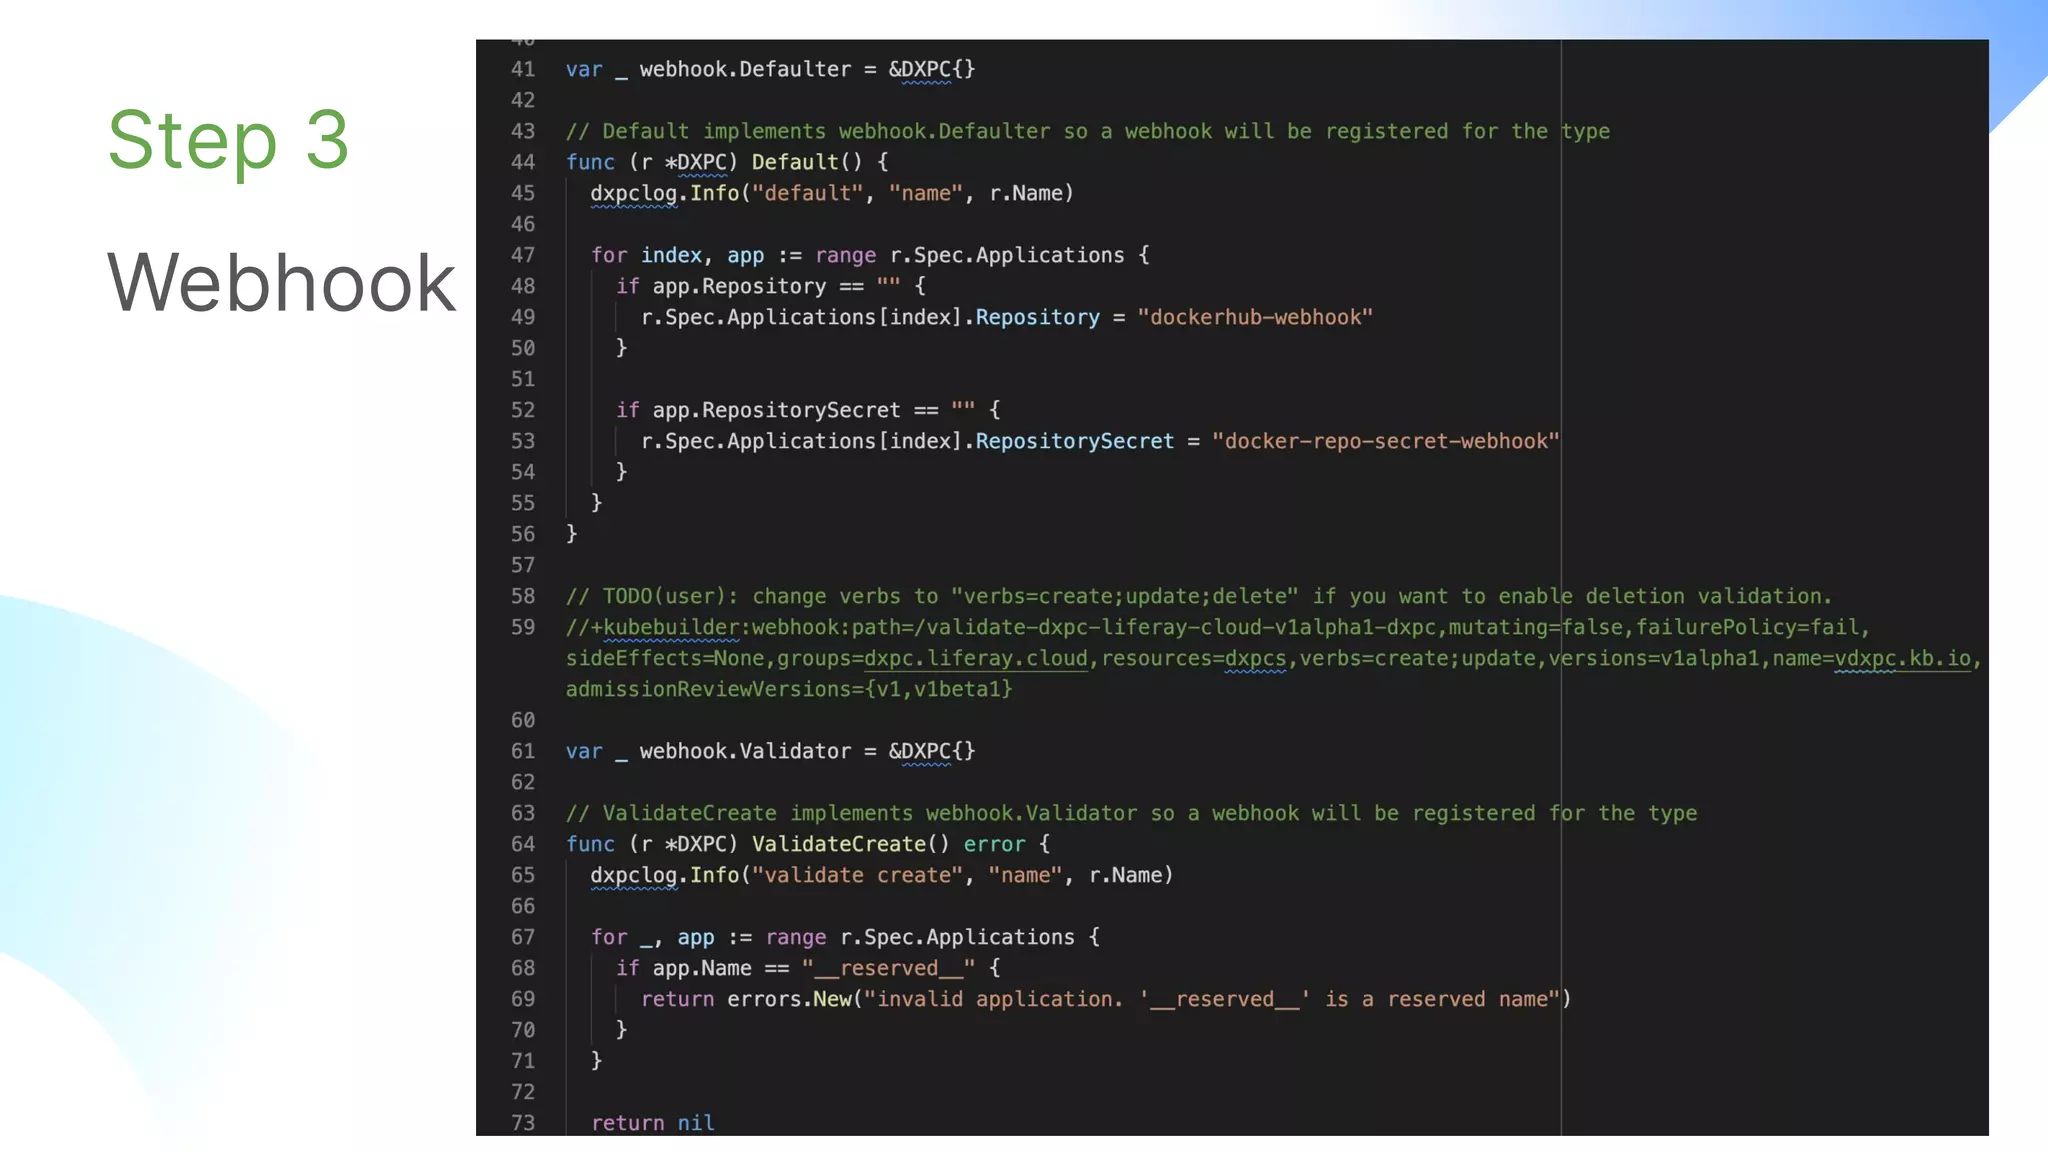The height and width of the screenshot is (1152, 2048).
Task: Click the '.RepositorySecret' field on line 53
Action: 1069,442
